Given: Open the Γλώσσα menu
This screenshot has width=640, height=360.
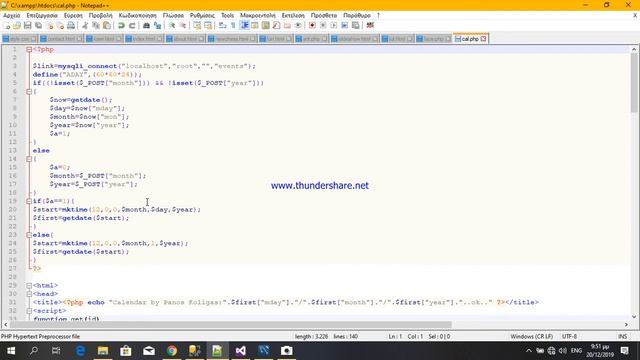Looking at the screenshot, I should point(173,16).
